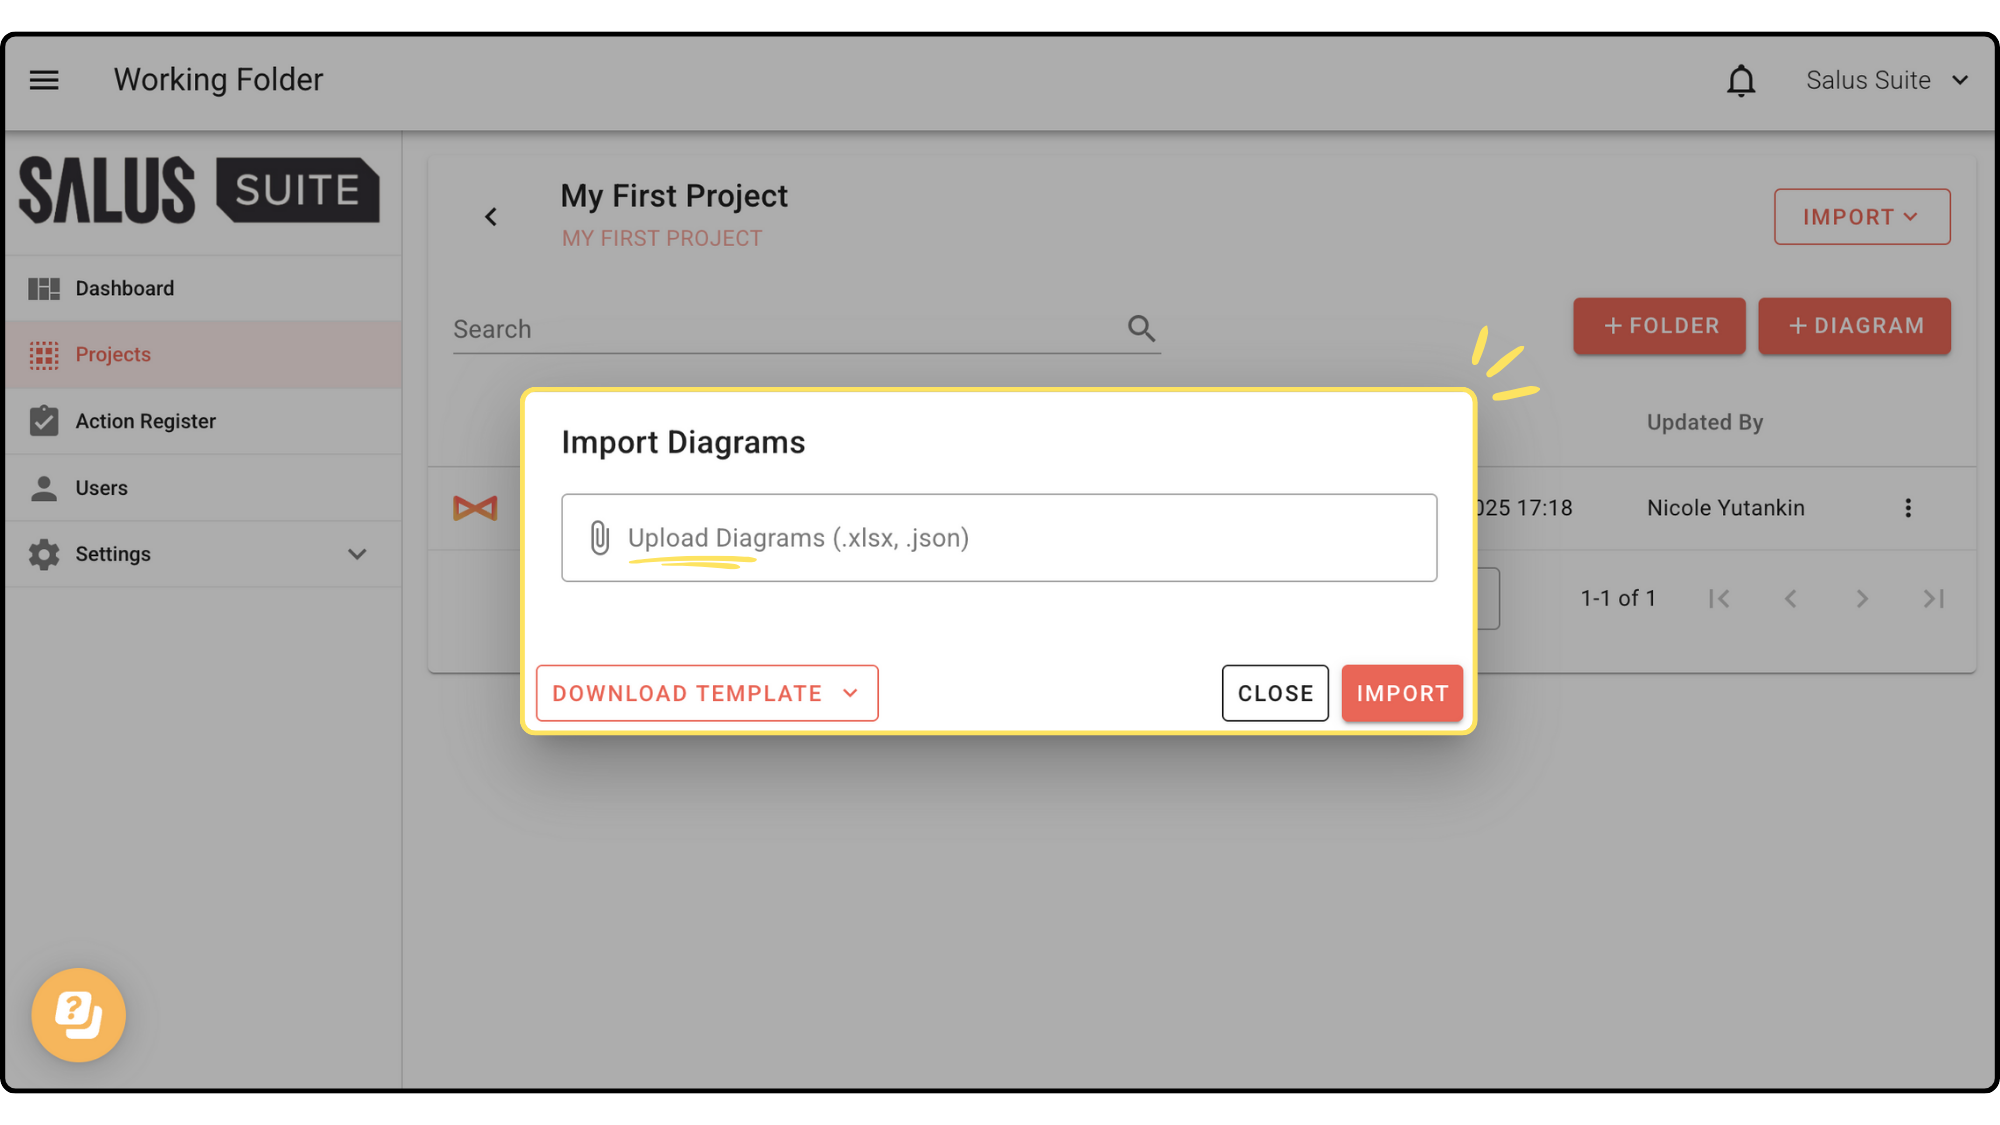Go to Dashboard in sidebar
The image size is (2000, 1125).
point(125,289)
